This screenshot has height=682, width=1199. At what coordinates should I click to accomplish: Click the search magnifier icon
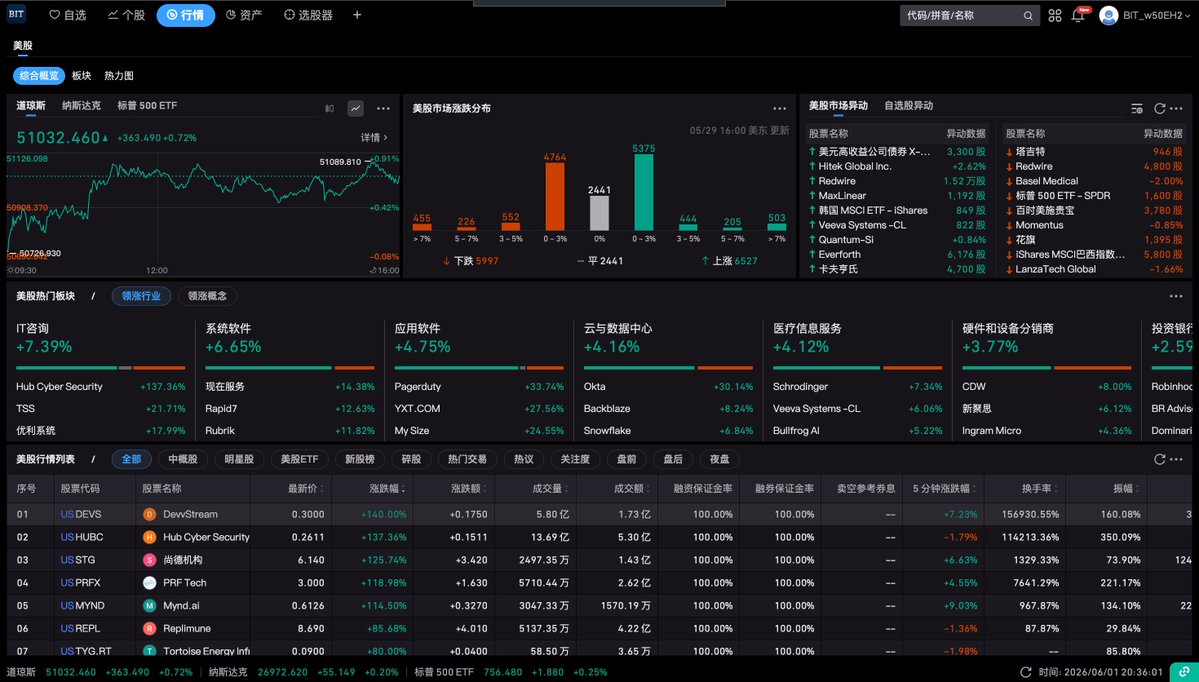(x=1028, y=15)
